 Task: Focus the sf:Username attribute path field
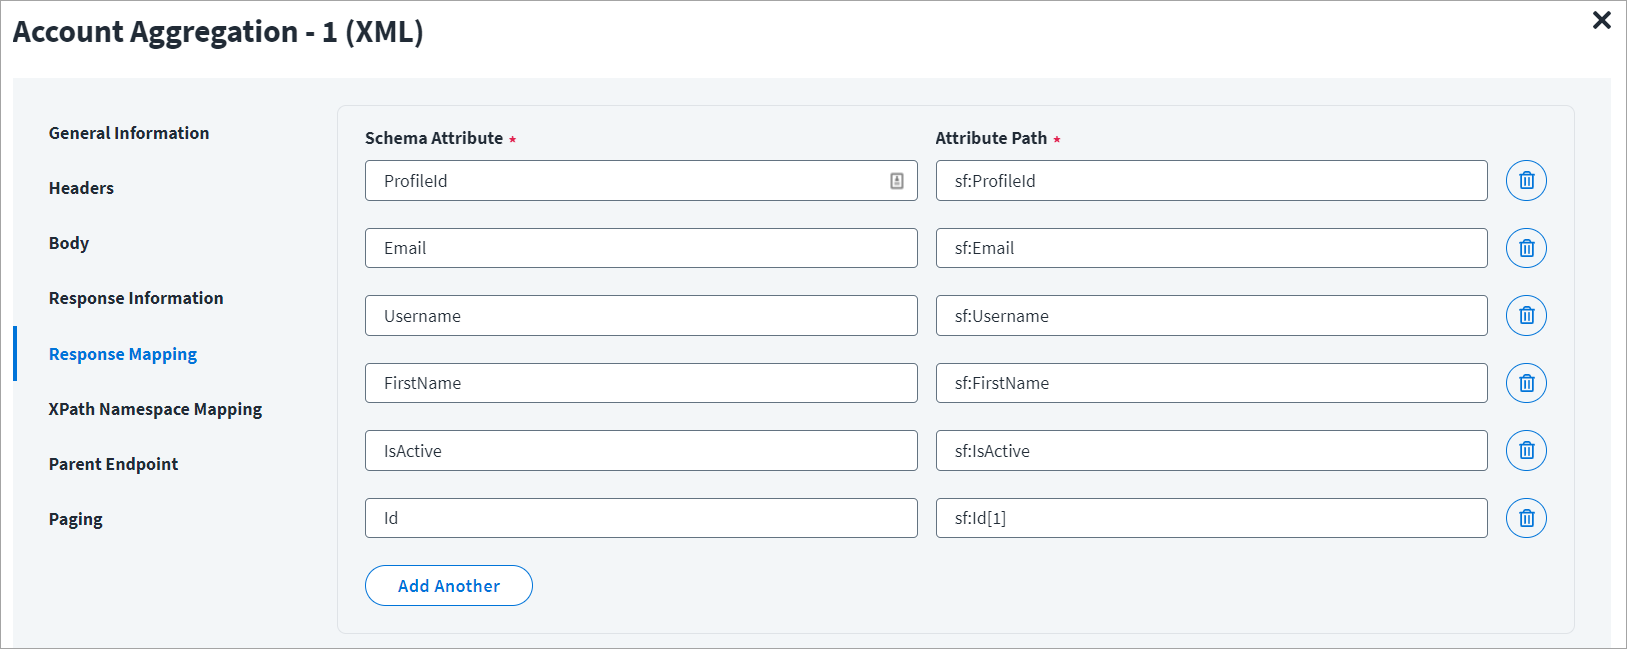(x=1211, y=316)
